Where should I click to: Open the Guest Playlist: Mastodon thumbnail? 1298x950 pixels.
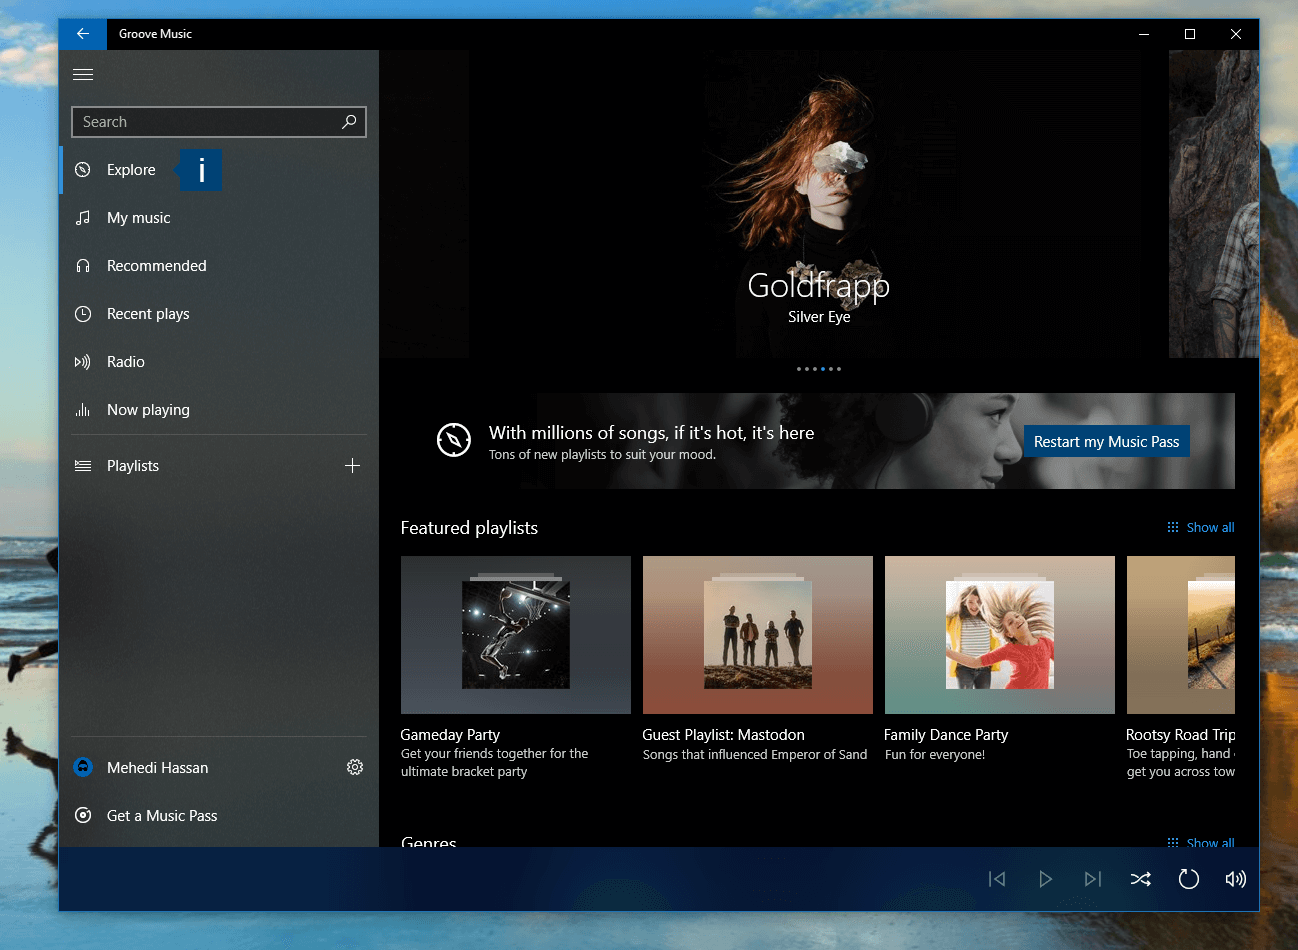(757, 635)
